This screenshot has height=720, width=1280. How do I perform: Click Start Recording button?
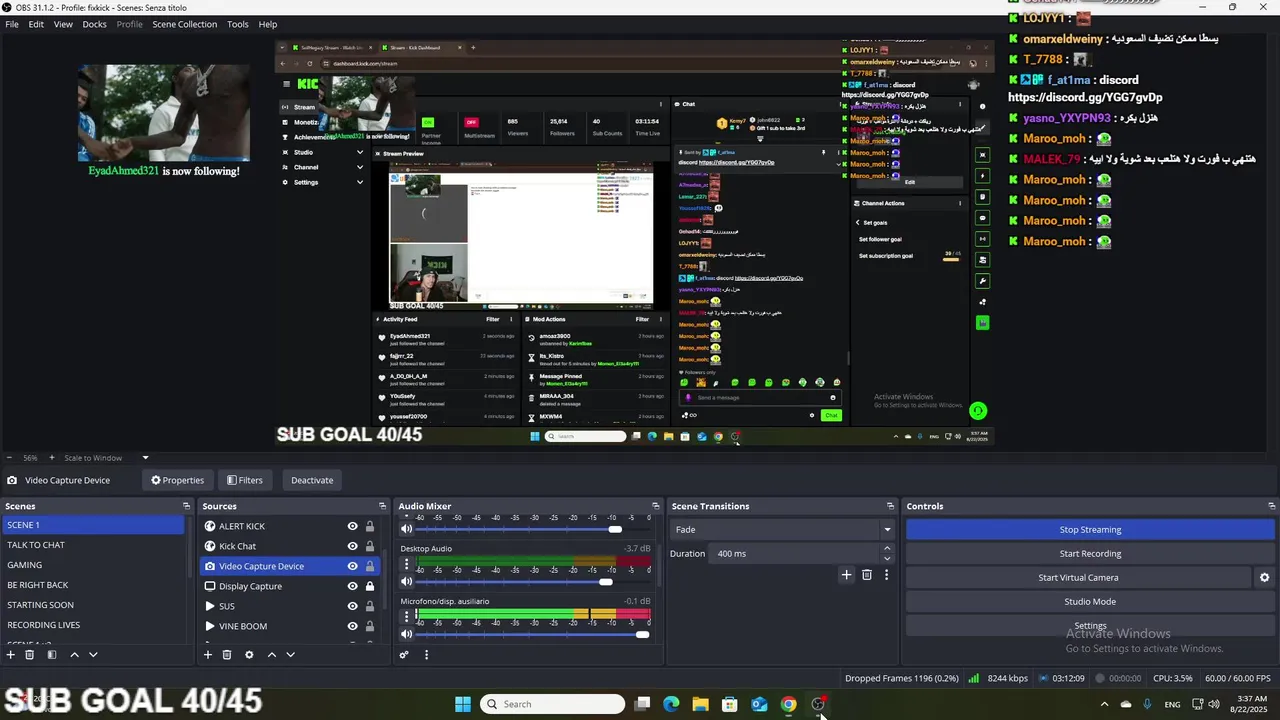point(1090,554)
